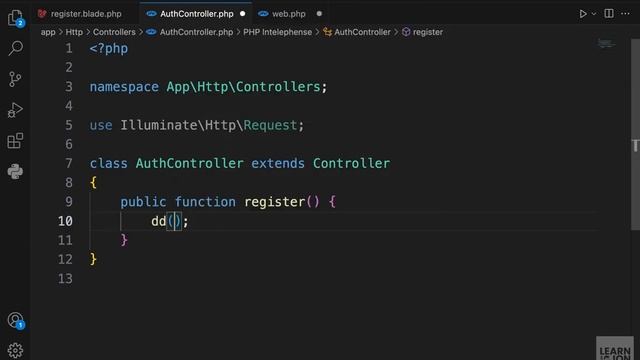Click the PHP file icon in breadcrumb
The image size is (640, 360).
[x=151, y=32]
